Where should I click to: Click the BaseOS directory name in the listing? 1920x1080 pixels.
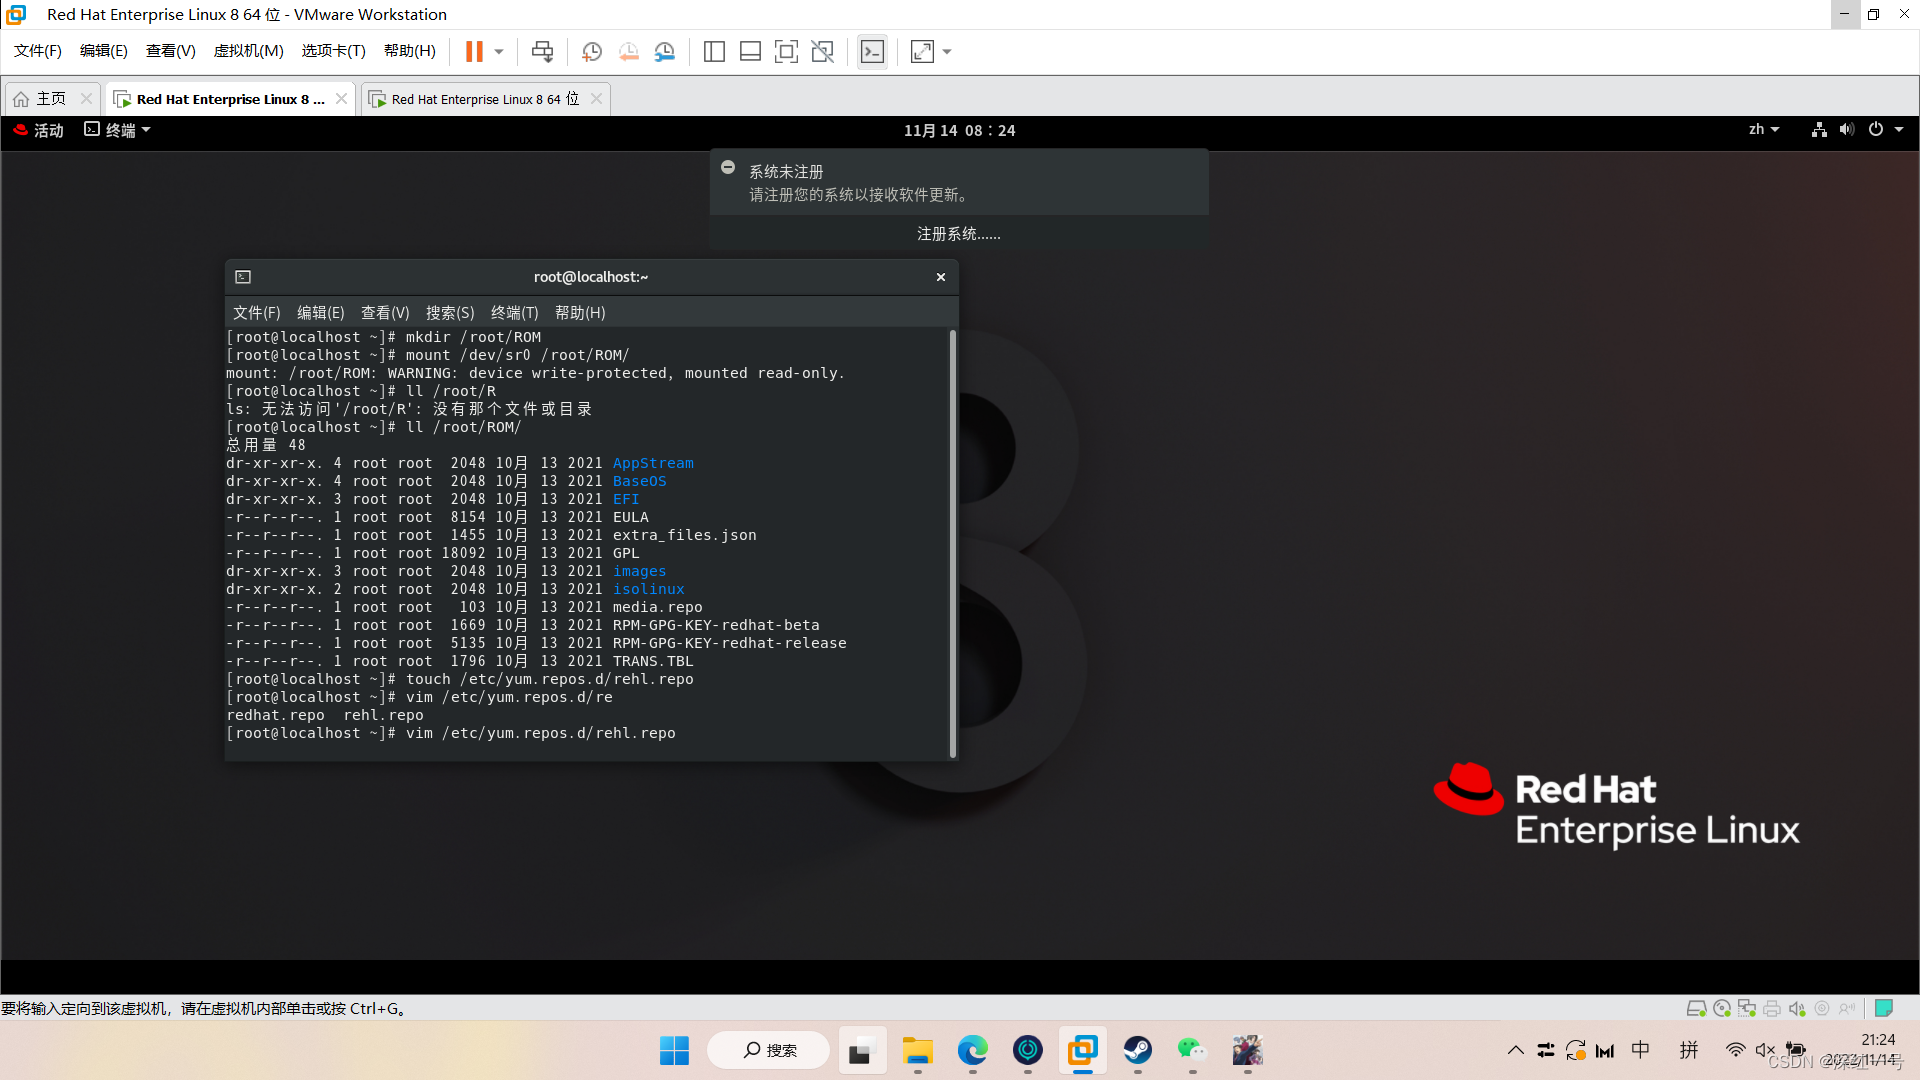[639, 481]
